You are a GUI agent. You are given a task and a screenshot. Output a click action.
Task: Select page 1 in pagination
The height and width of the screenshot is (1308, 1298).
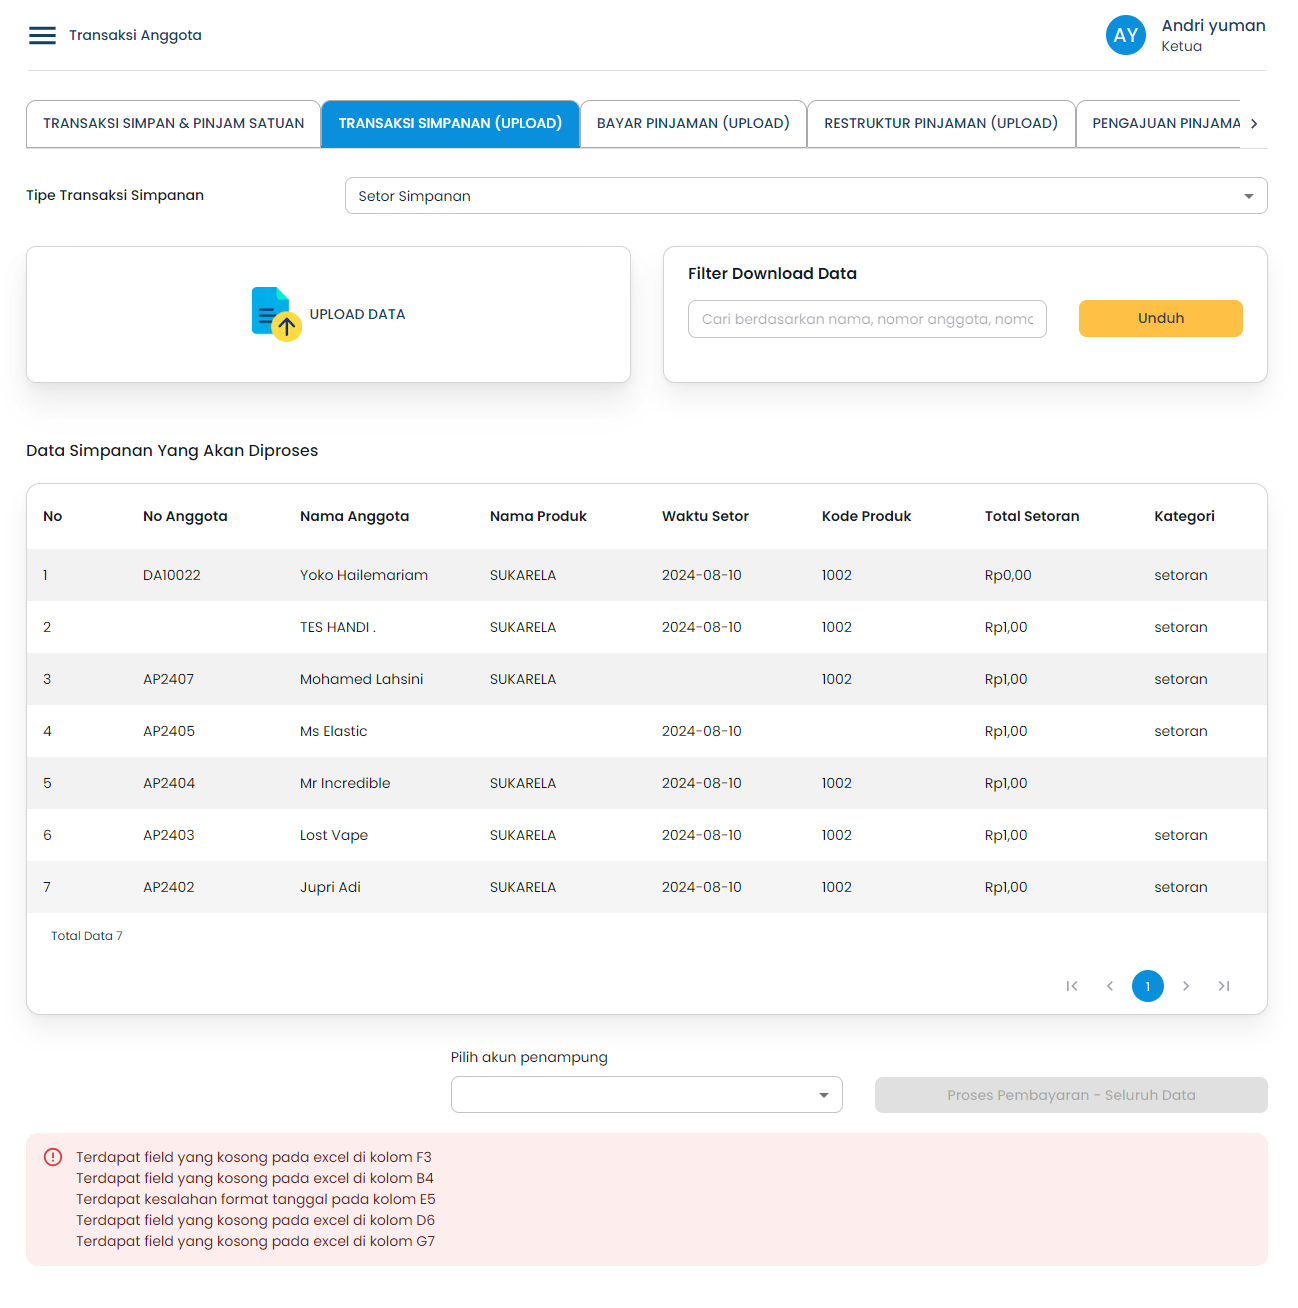(x=1148, y=986)
